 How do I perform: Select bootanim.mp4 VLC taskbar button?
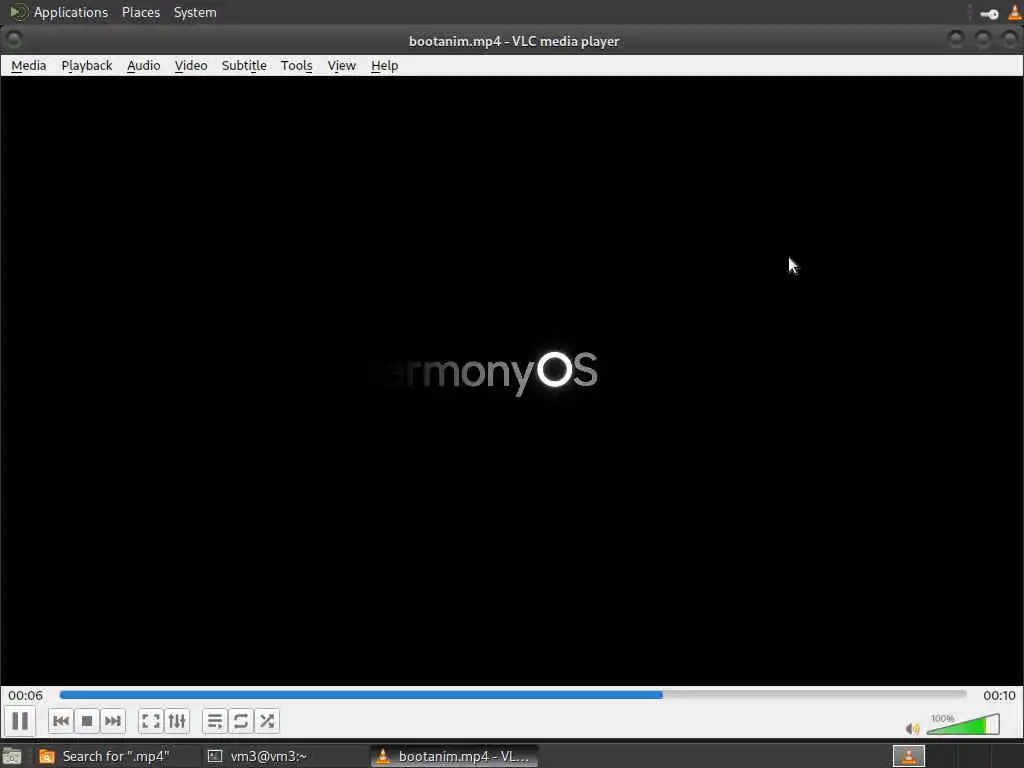(x=455, y=756)
